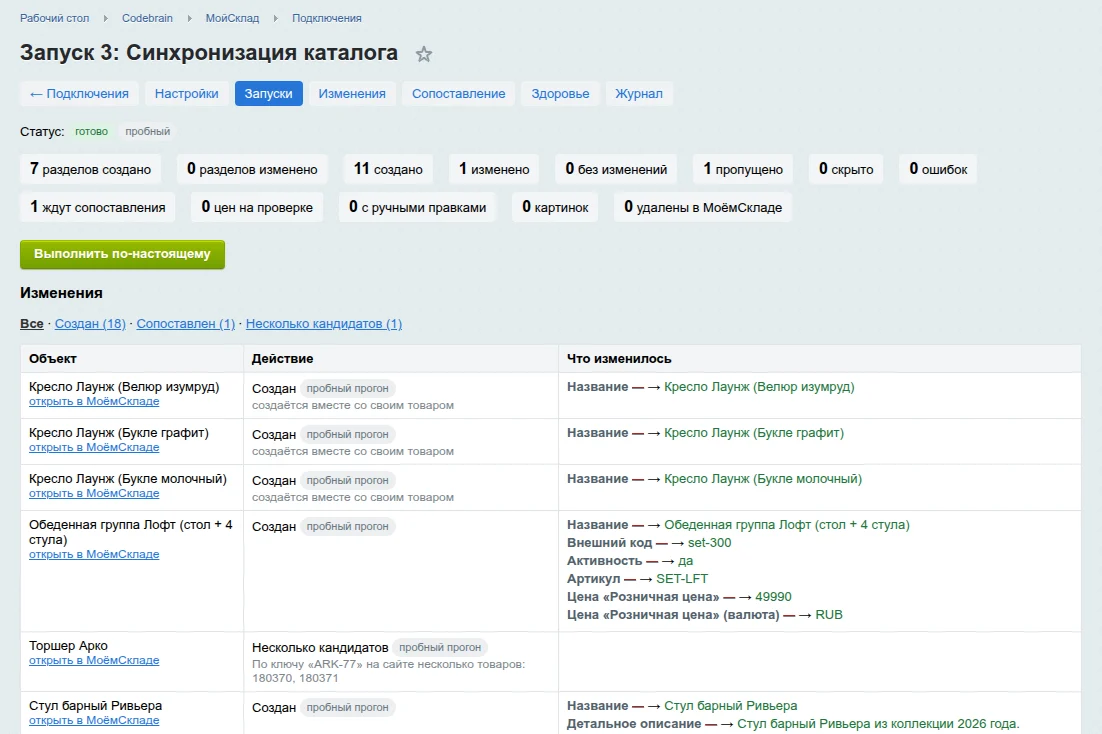
Task: Open the Изменения tab
Action: pos(352,94)
